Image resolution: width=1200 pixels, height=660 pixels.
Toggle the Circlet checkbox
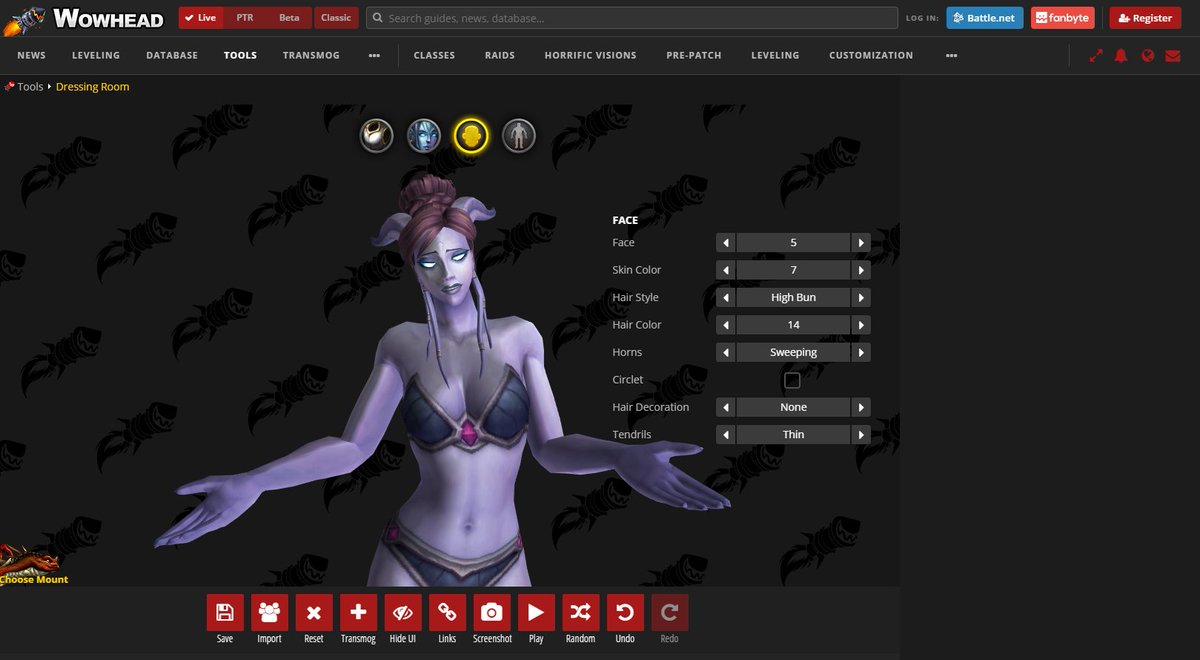tap(792, 380)
